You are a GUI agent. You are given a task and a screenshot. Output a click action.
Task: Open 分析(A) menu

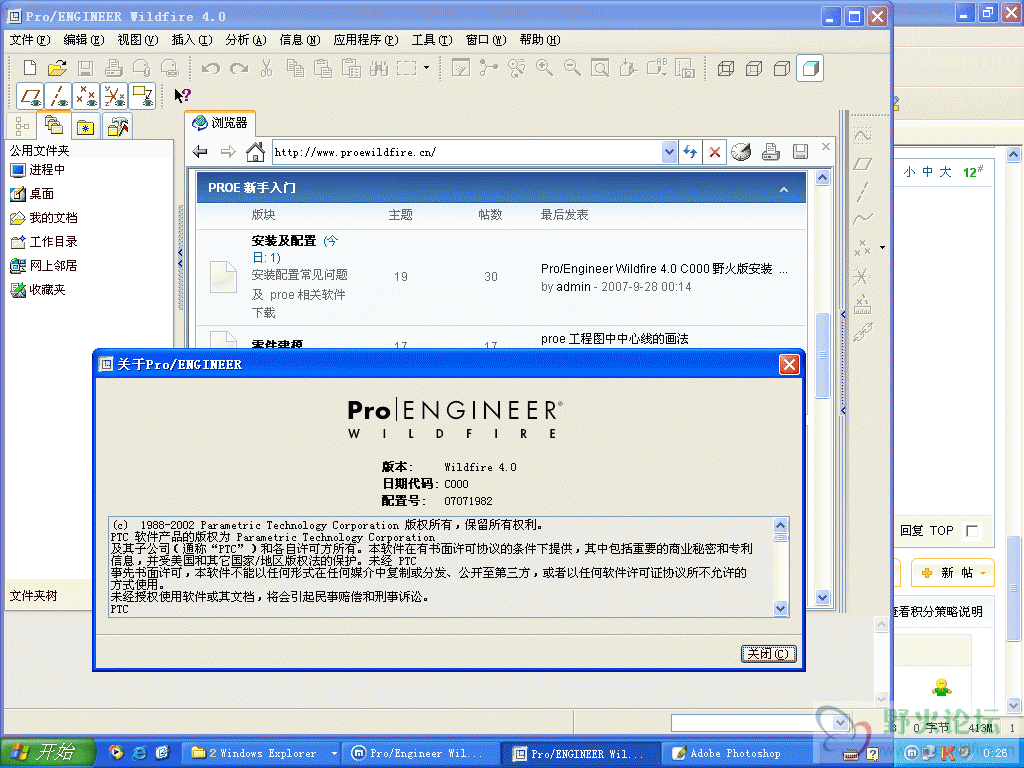point(246,40)
